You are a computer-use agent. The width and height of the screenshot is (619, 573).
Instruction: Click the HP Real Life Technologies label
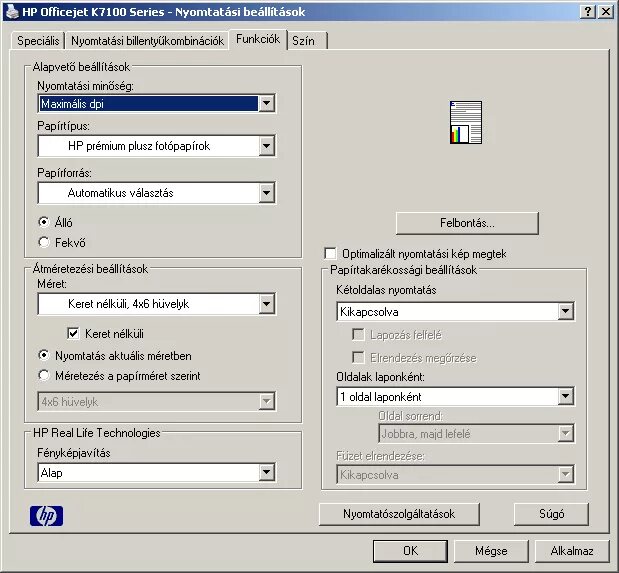coord(97,433)
